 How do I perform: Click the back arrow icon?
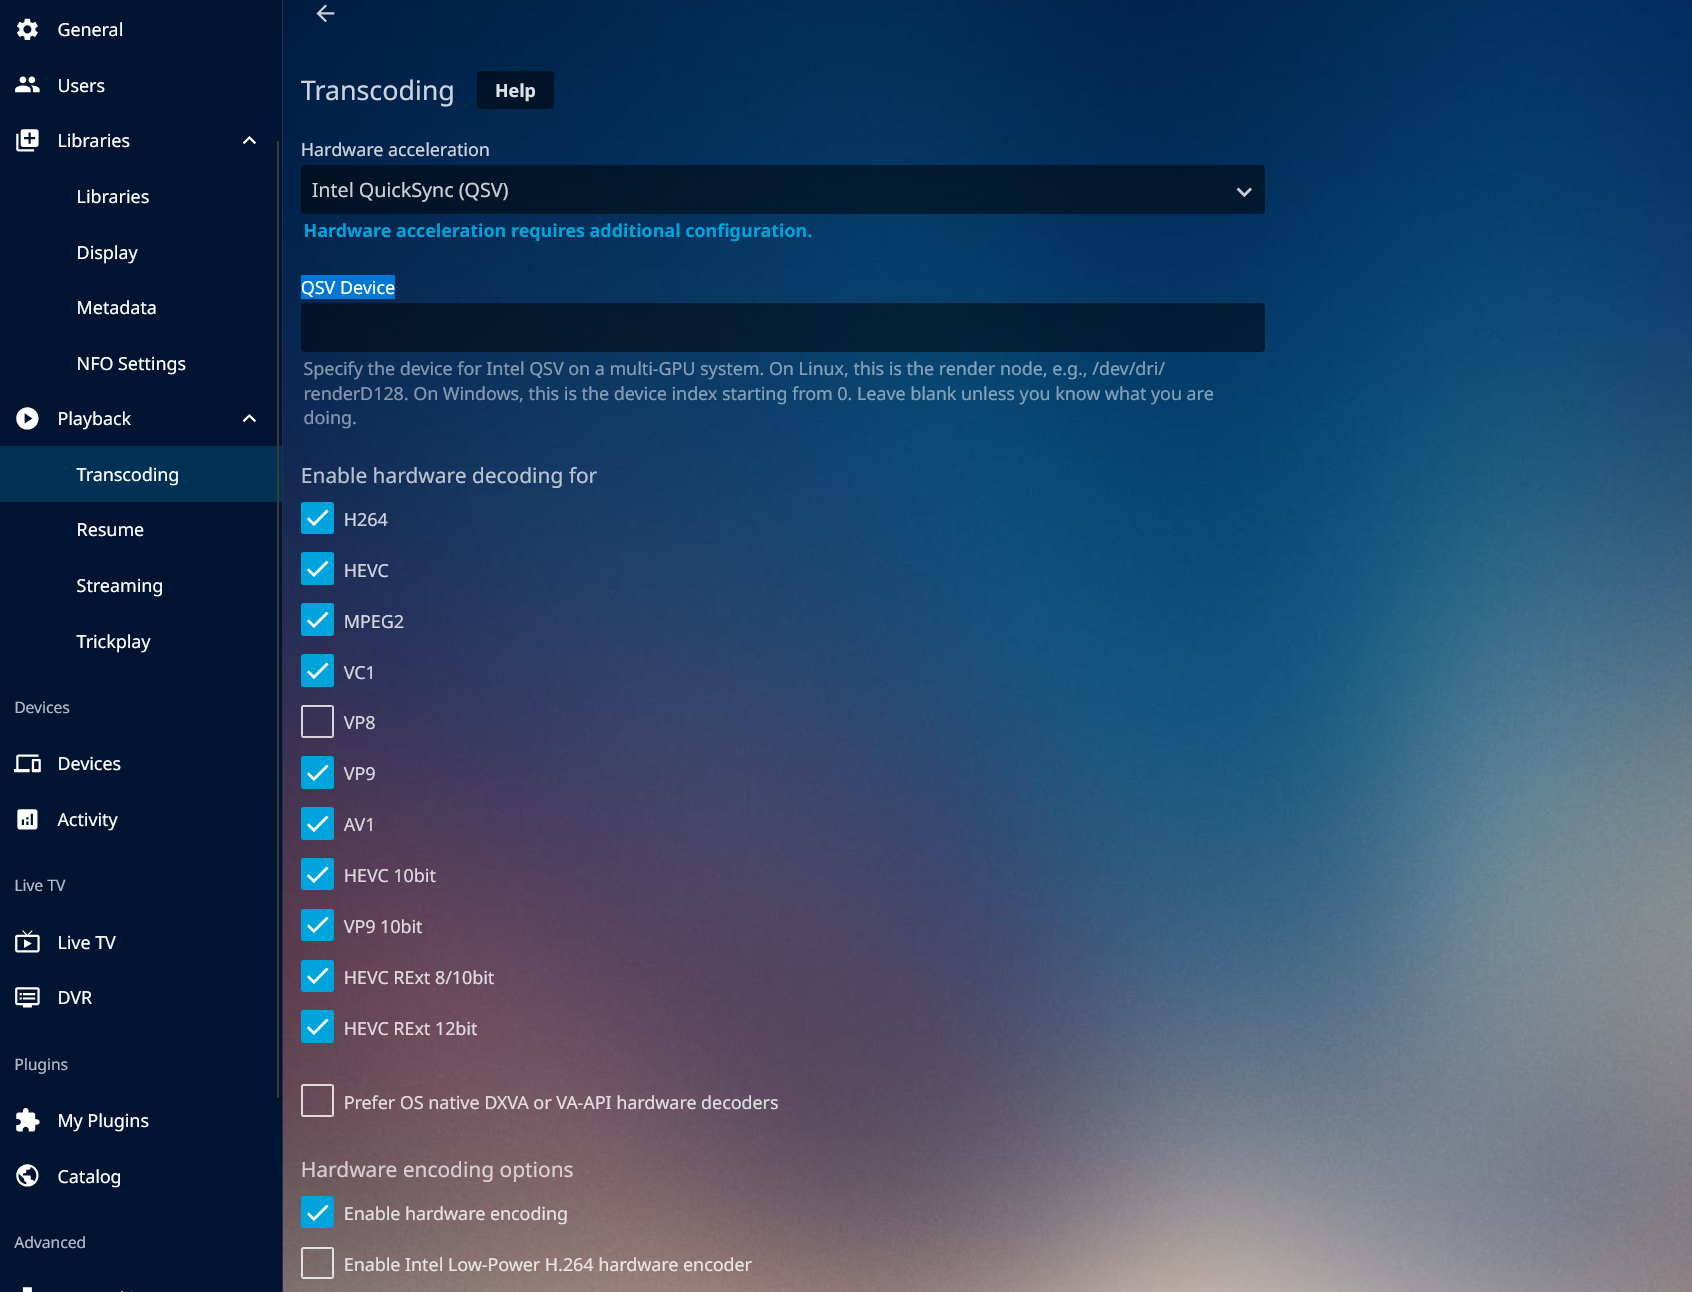pos(325,13)
